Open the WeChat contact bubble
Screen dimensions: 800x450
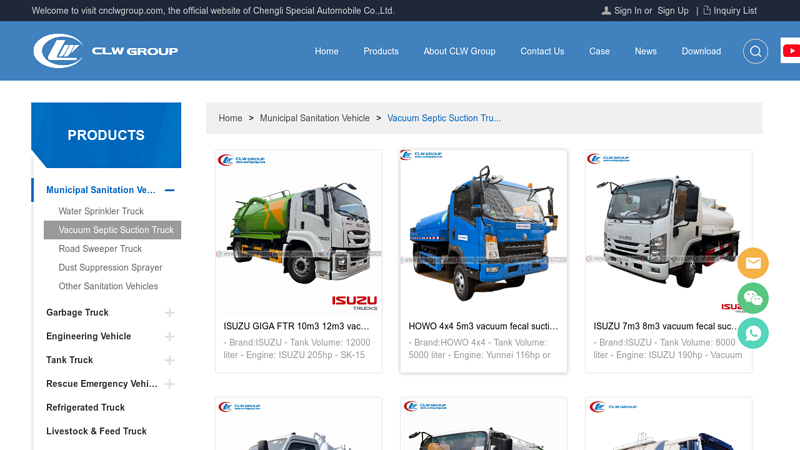coord(753,298)
